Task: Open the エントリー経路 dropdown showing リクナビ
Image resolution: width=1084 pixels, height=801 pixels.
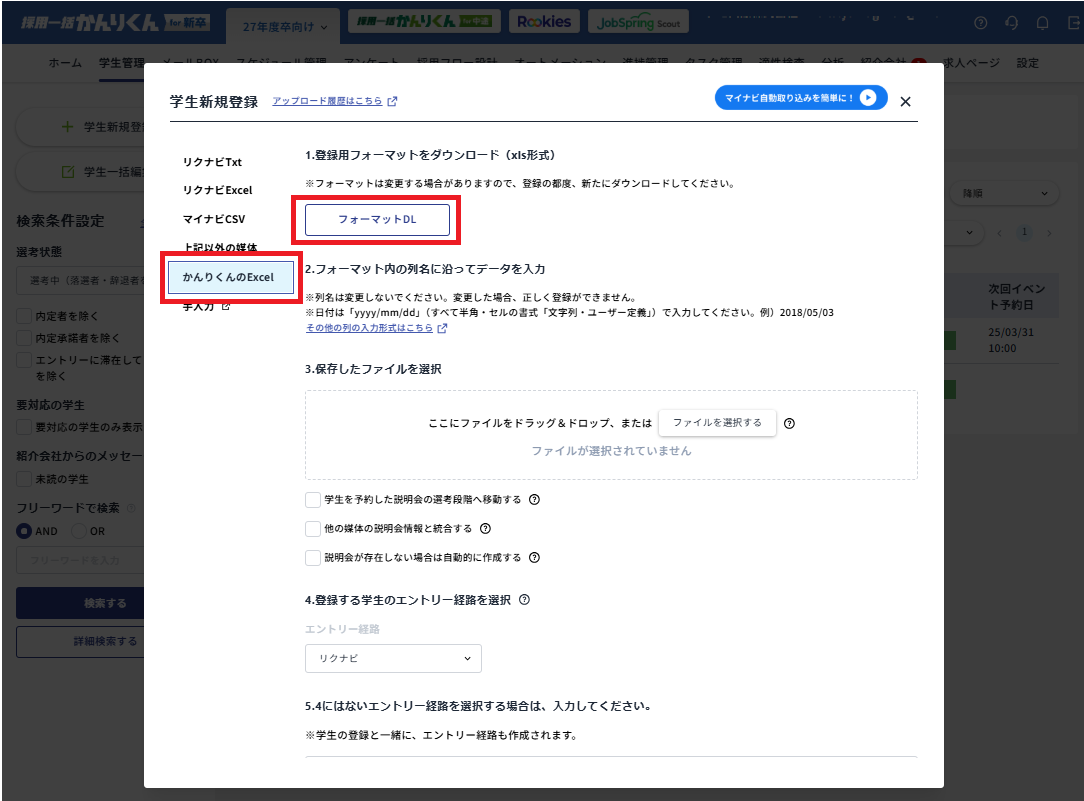Action: (x=393, y=658)
